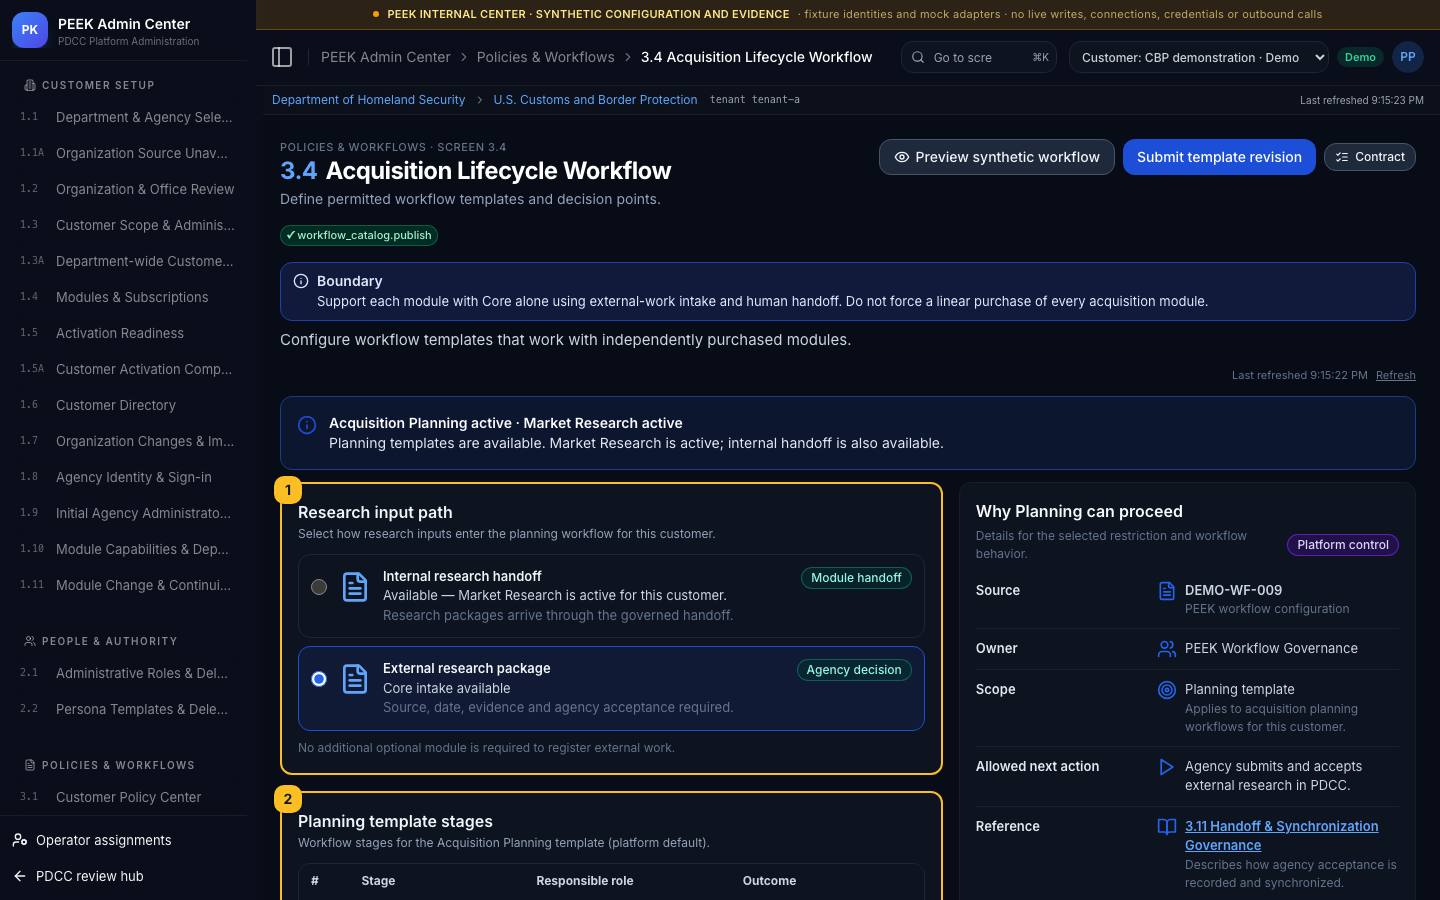Image resolution: width=1440 pixels, height=900 pixels.
Task: Click the DEMO-WF-009 source text
Action: click(1233, 590)
